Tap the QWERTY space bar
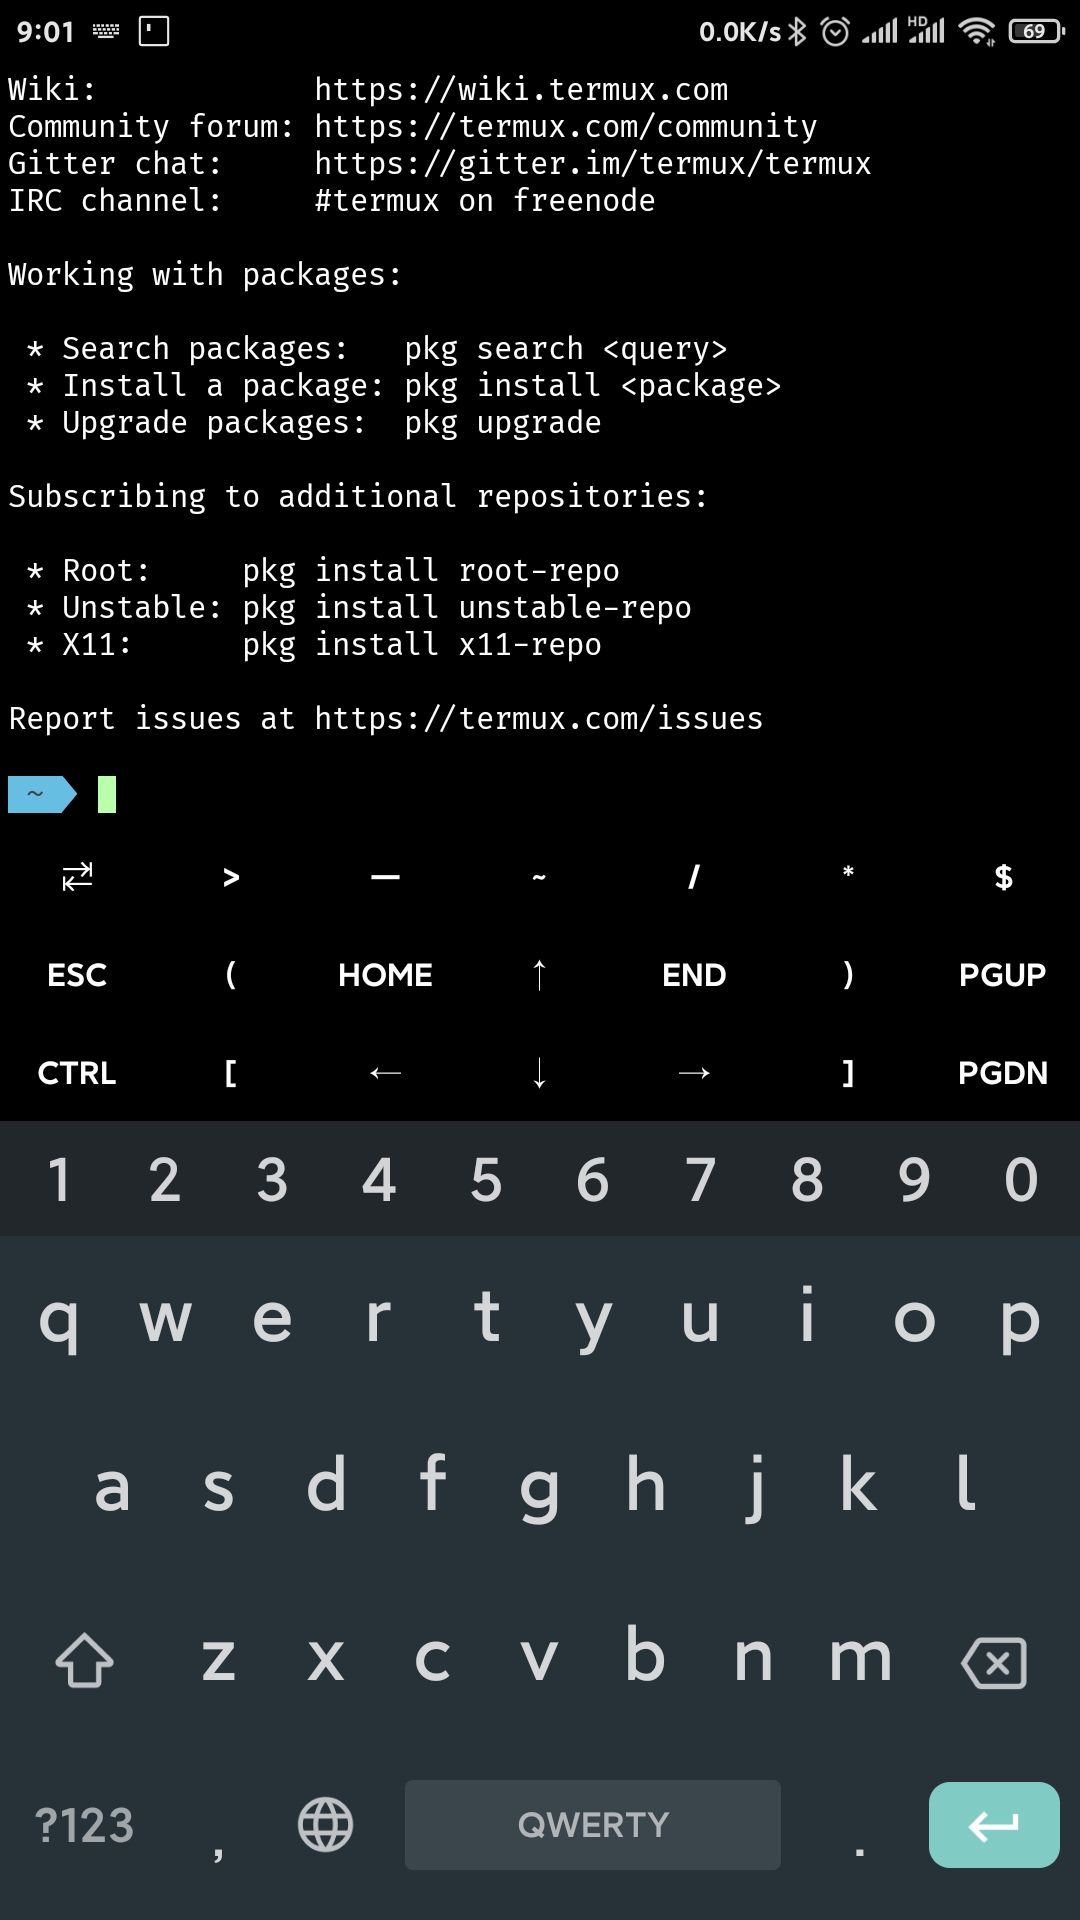This screenshot has width=1080, height=1920. coord(593,1825)
